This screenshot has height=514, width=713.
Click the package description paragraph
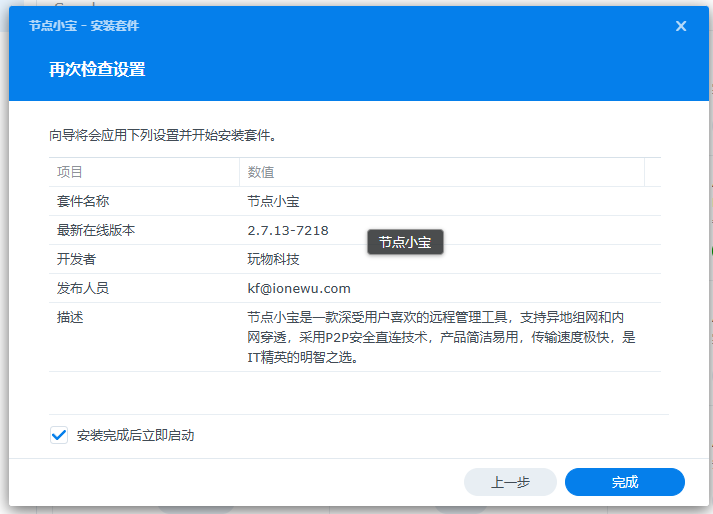pos(441,337)
